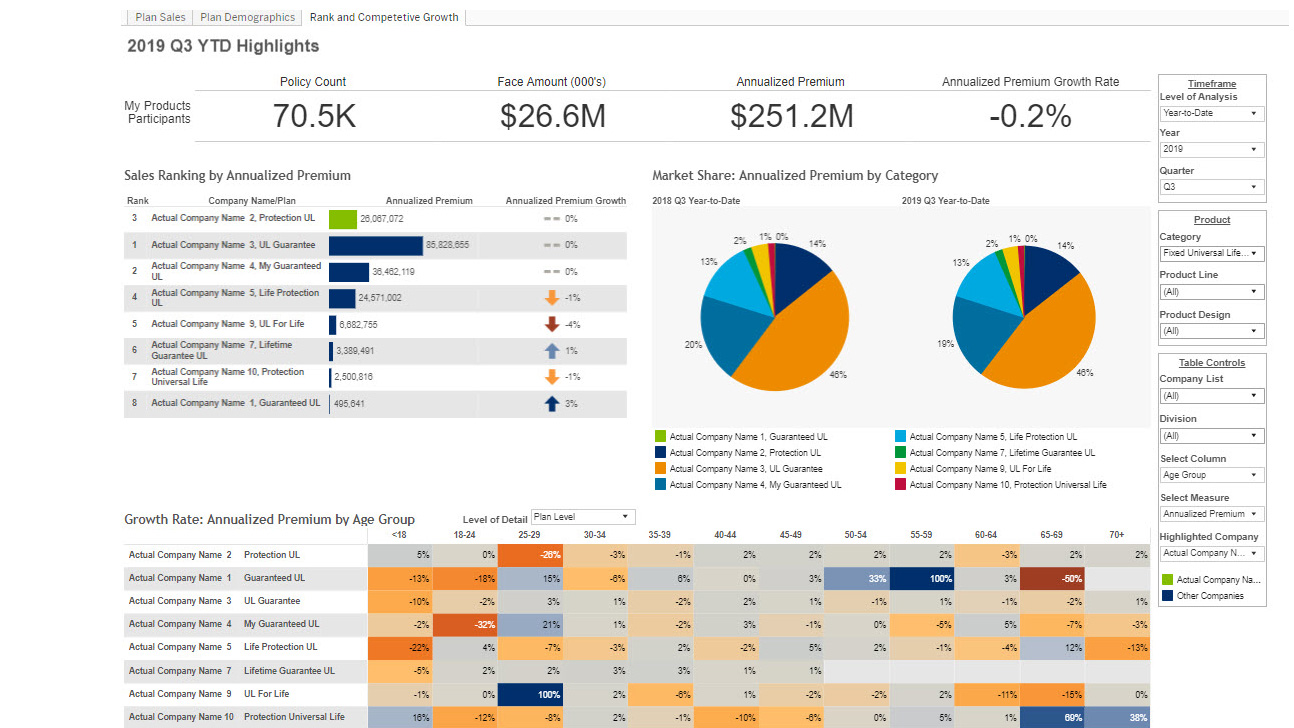Click orange down arrow for Life Protection row
Image resolution: width=1294 pixels, height=728 pixels.
pos(551,298)
